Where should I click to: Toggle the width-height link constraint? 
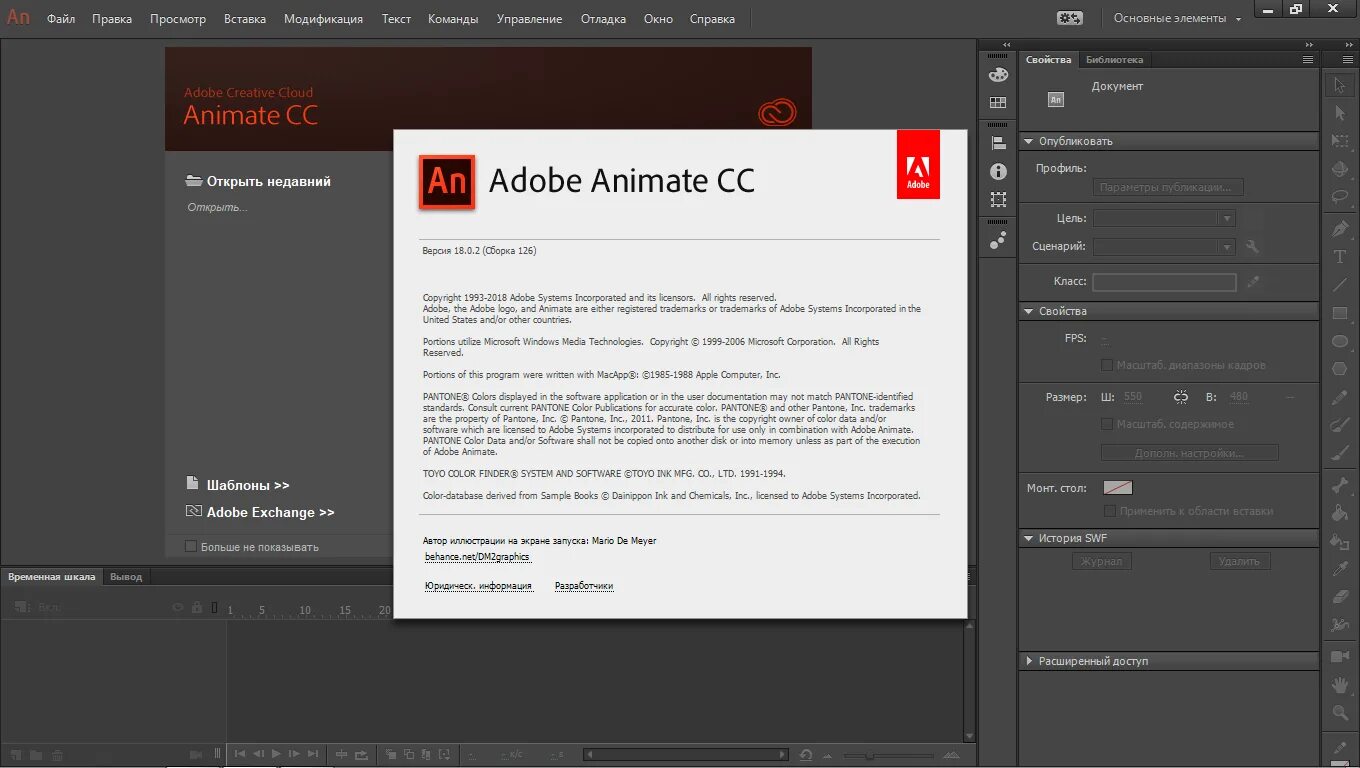1181,397
